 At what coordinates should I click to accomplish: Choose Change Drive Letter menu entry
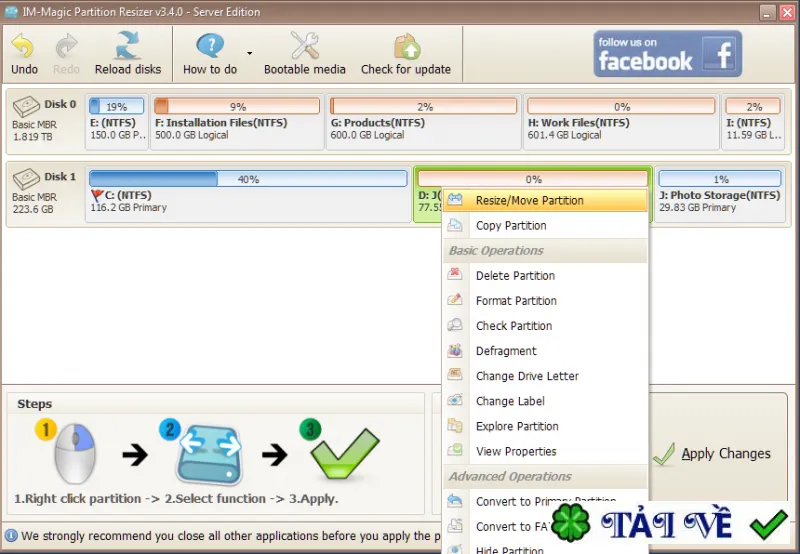coord(545,376)
